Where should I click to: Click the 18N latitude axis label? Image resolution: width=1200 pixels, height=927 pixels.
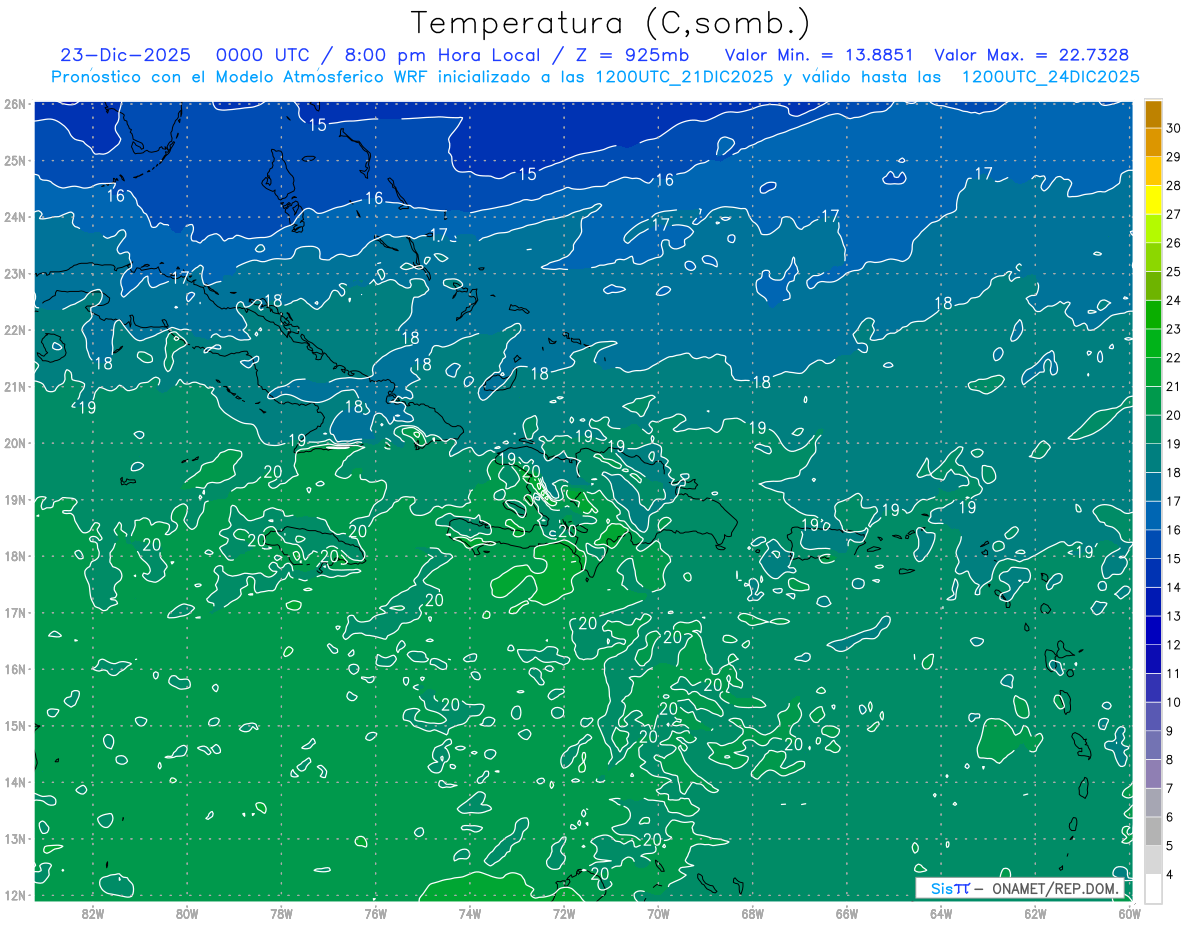pyautogui.click(x=14, y=556)
